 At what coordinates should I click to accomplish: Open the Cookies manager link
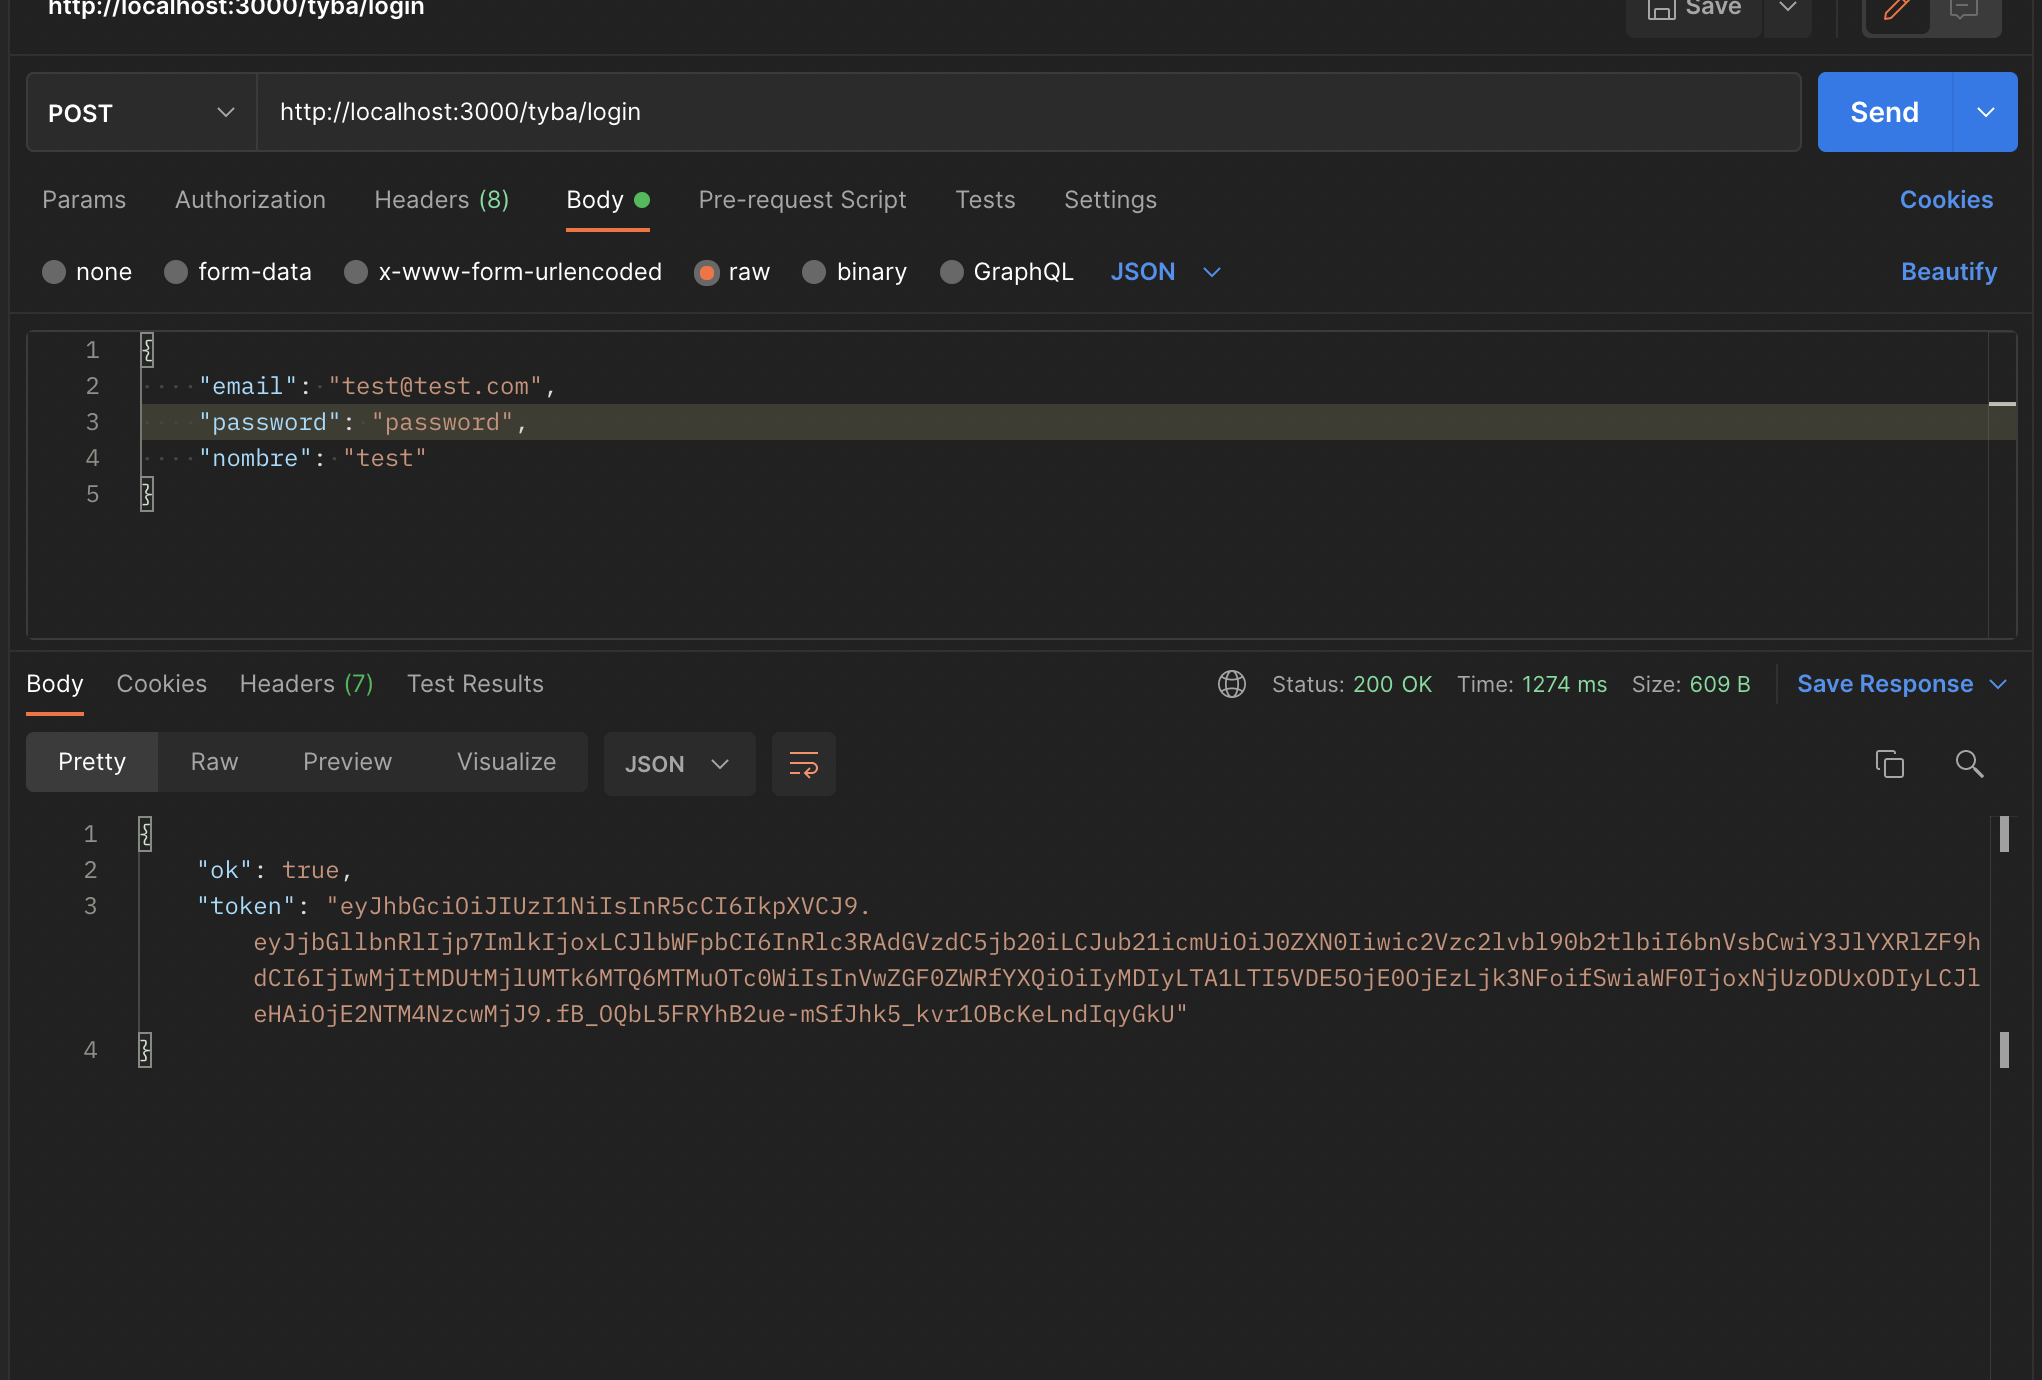[1945, 199]
